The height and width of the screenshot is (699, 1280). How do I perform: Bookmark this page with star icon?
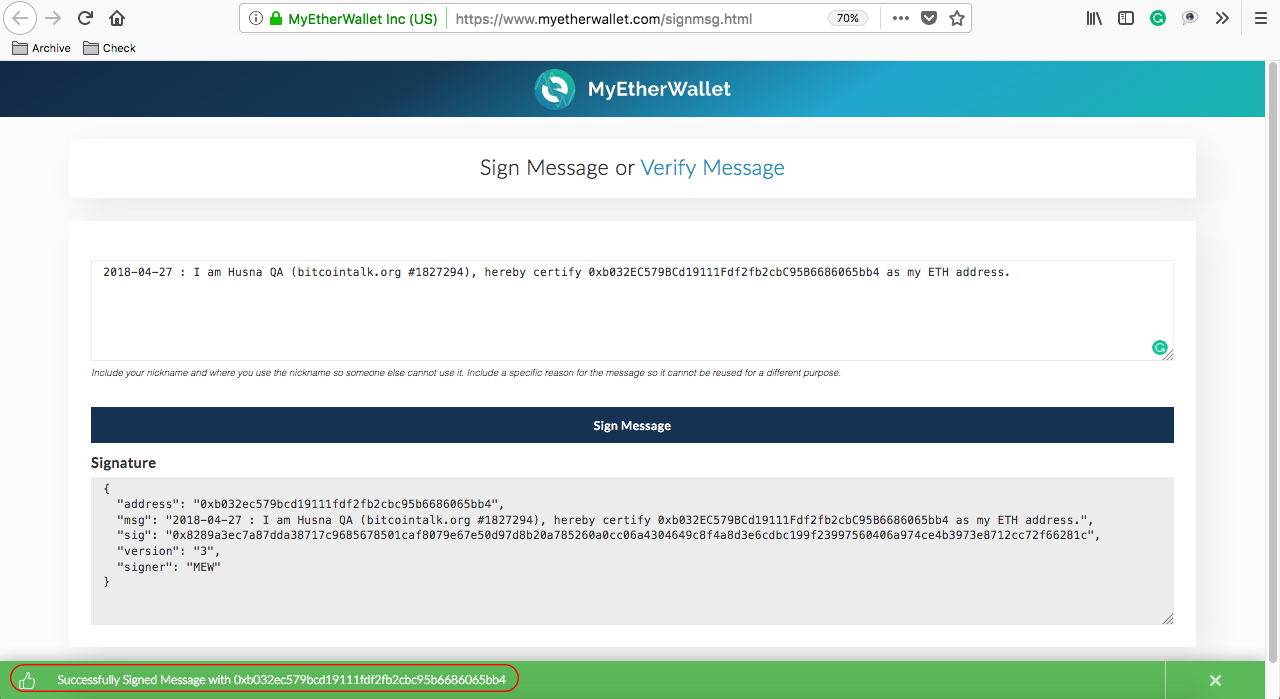957,18
